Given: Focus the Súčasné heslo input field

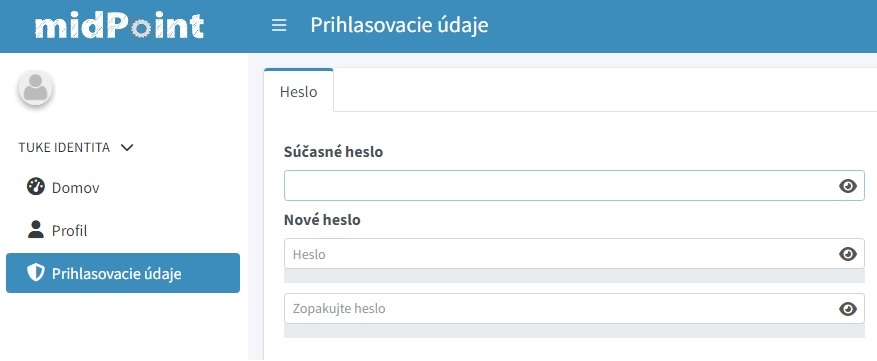Looking at the screenshot, I should [574, 186].
